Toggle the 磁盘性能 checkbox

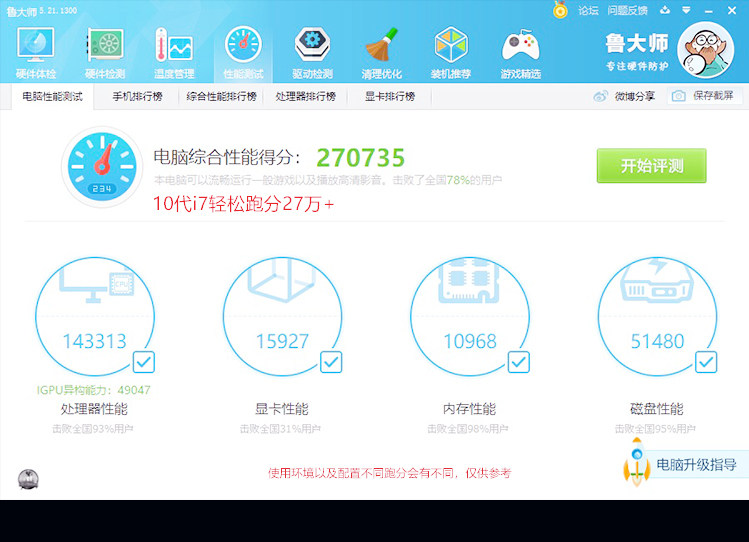(x=706, y=362)
